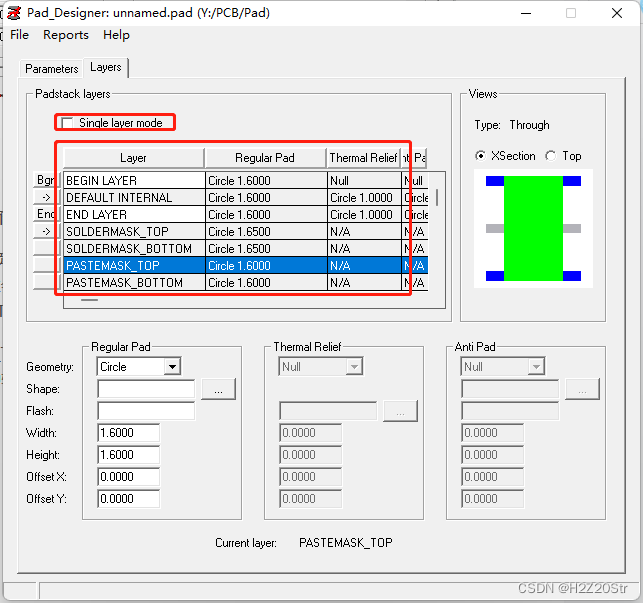The image size is (643, 603).
Task: Click Regular Pad cell of BEGIN LAYER
Action: [266, 180]
